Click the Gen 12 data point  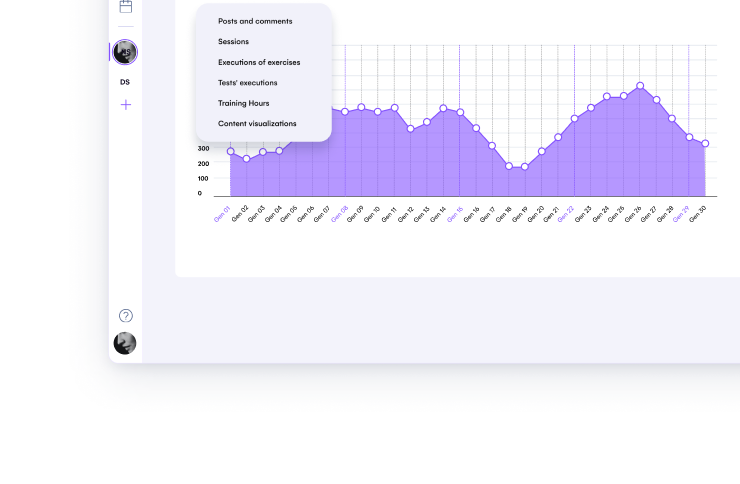[x=411, y=129]
